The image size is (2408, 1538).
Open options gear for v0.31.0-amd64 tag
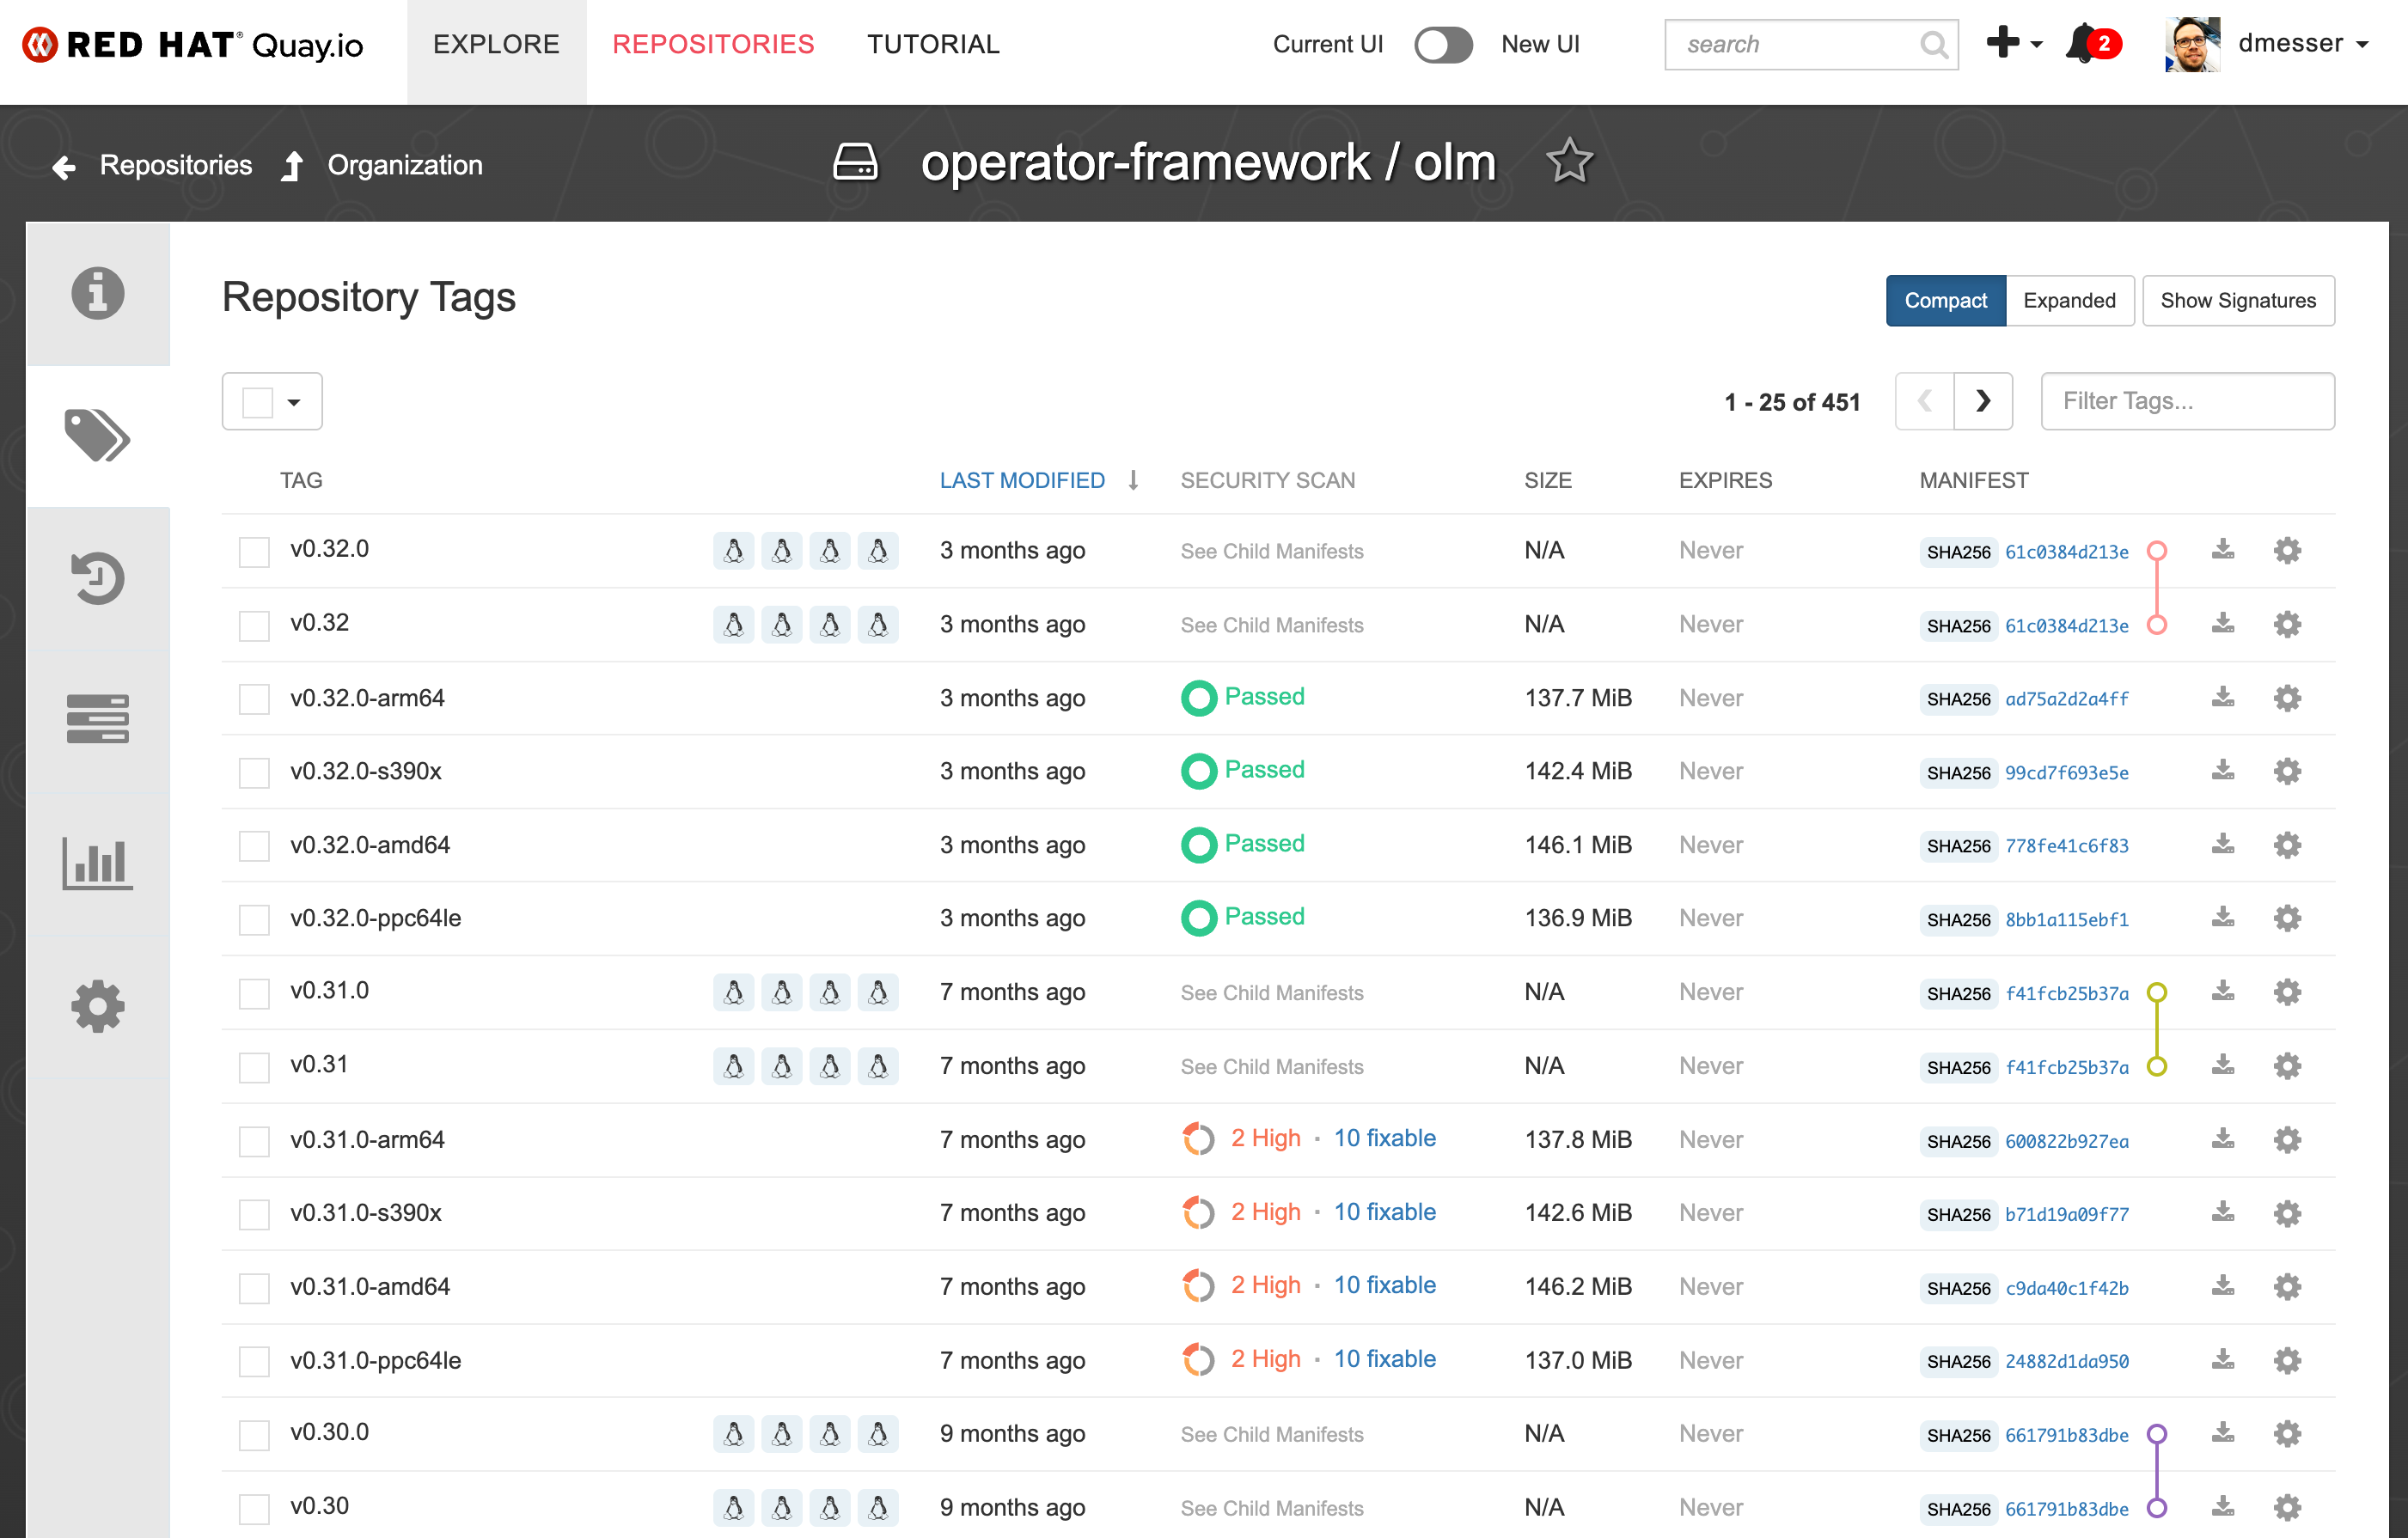2287,1286
